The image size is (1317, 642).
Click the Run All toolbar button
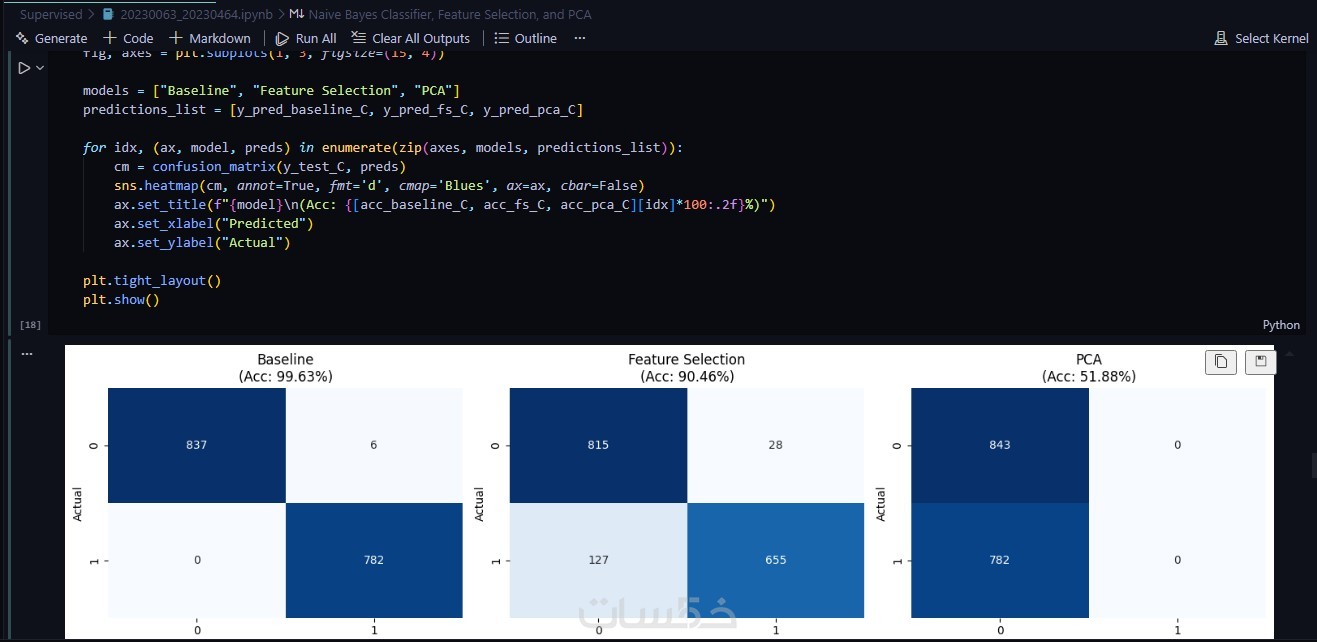[x=306, y=38]
